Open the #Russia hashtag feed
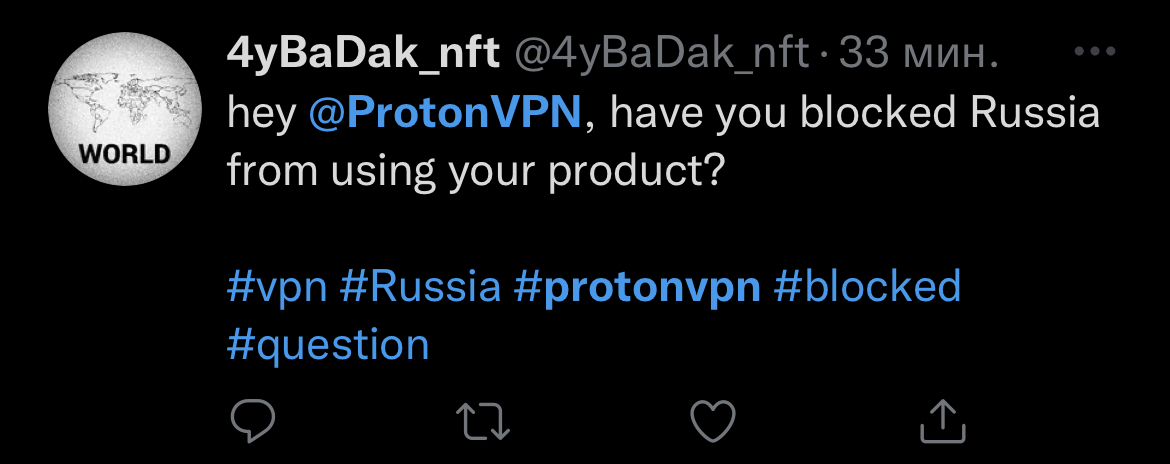 (420, 287)
